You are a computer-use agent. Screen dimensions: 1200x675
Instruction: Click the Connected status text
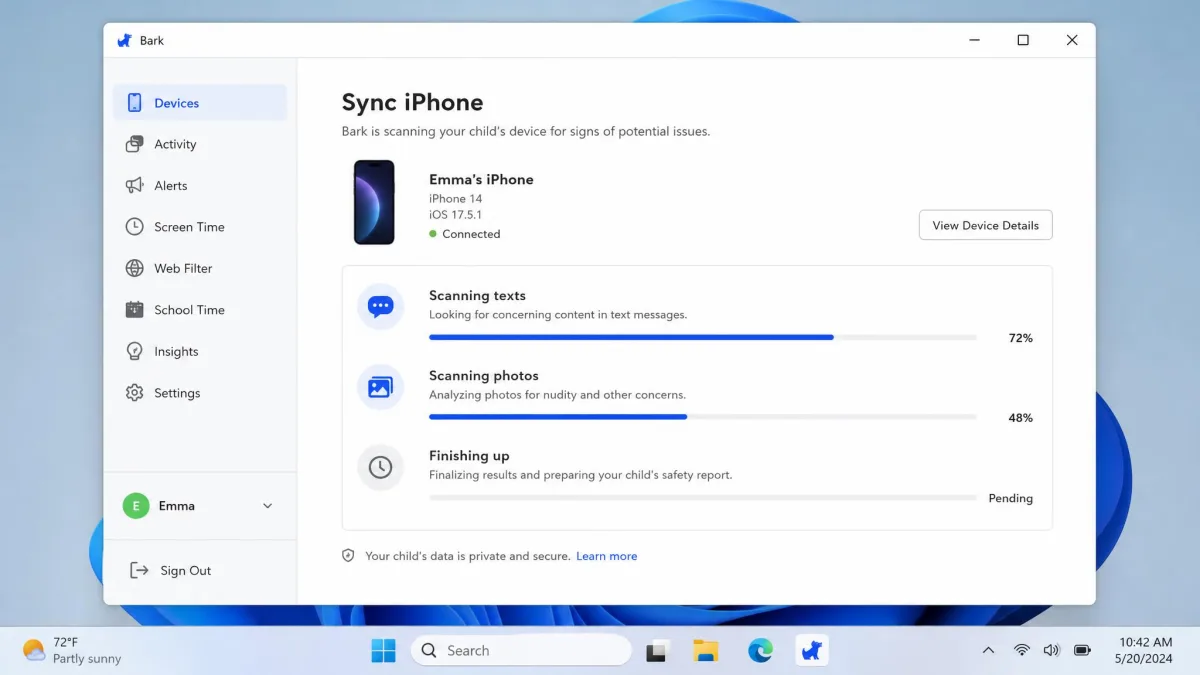point(471,234)
